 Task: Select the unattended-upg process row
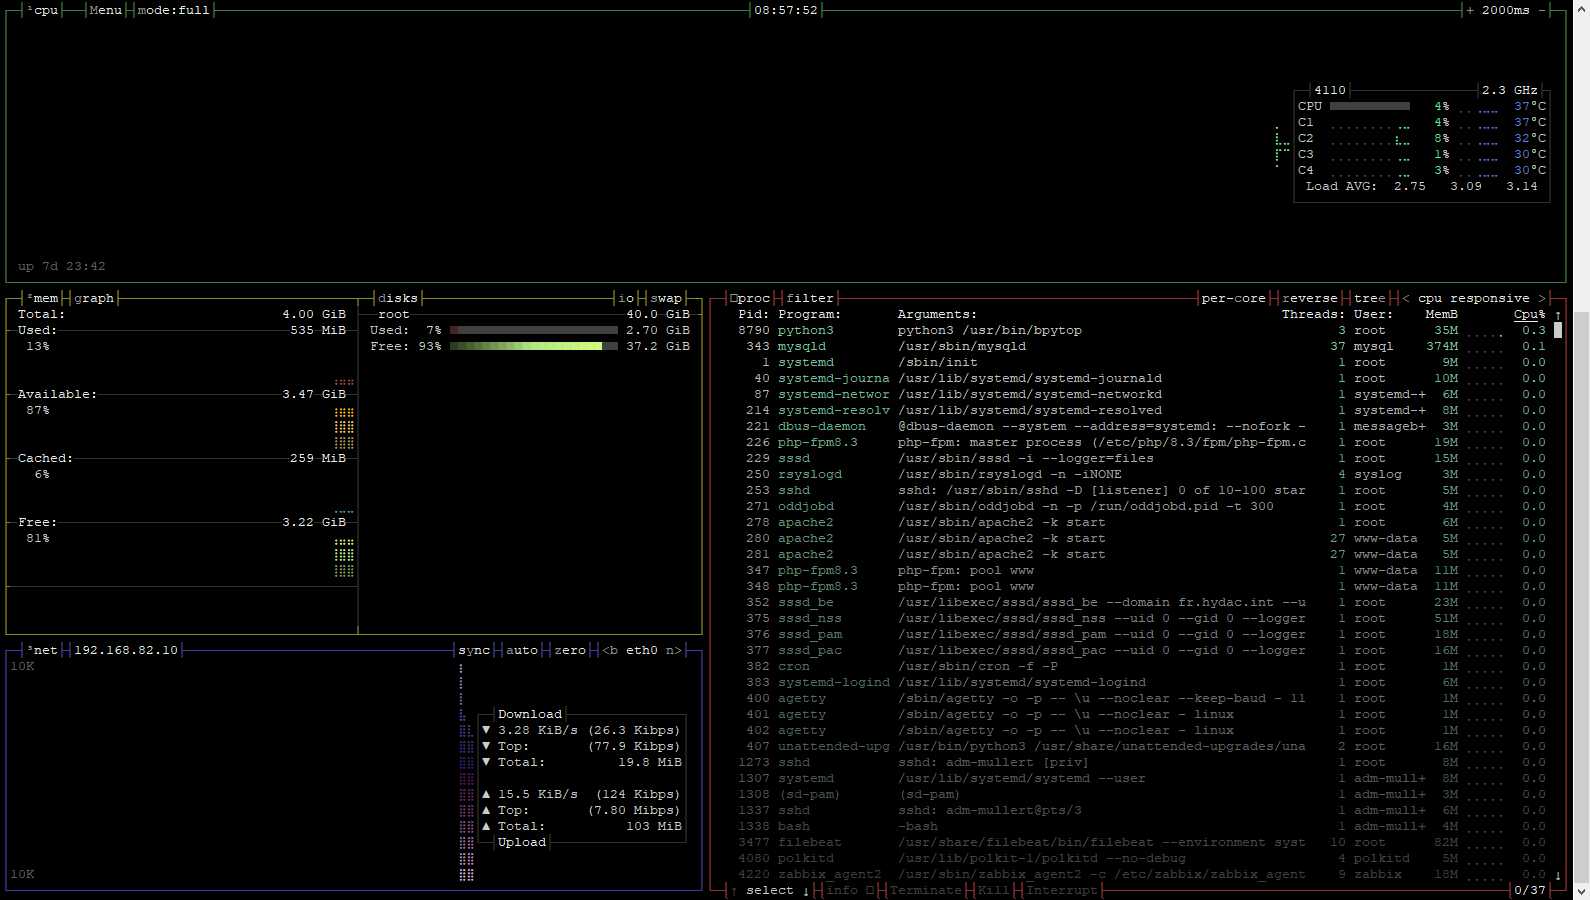[x=1141, y=746]
